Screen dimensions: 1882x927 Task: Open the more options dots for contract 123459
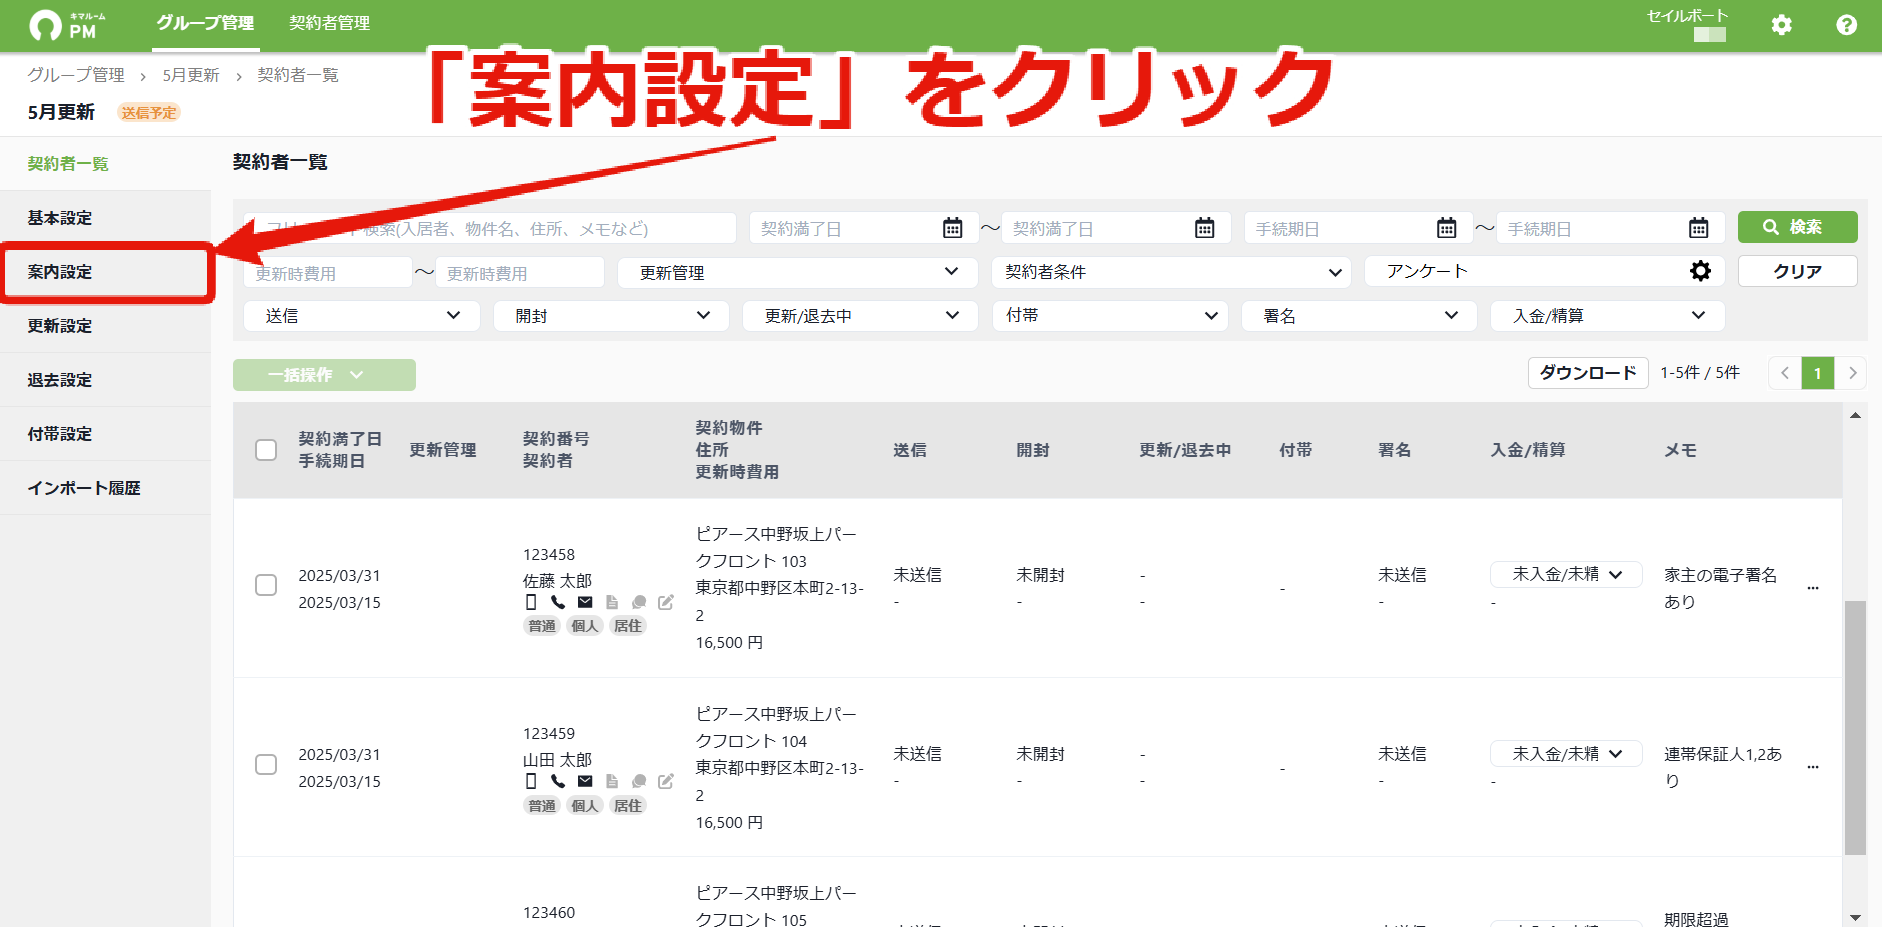(x=1813, y=767)
